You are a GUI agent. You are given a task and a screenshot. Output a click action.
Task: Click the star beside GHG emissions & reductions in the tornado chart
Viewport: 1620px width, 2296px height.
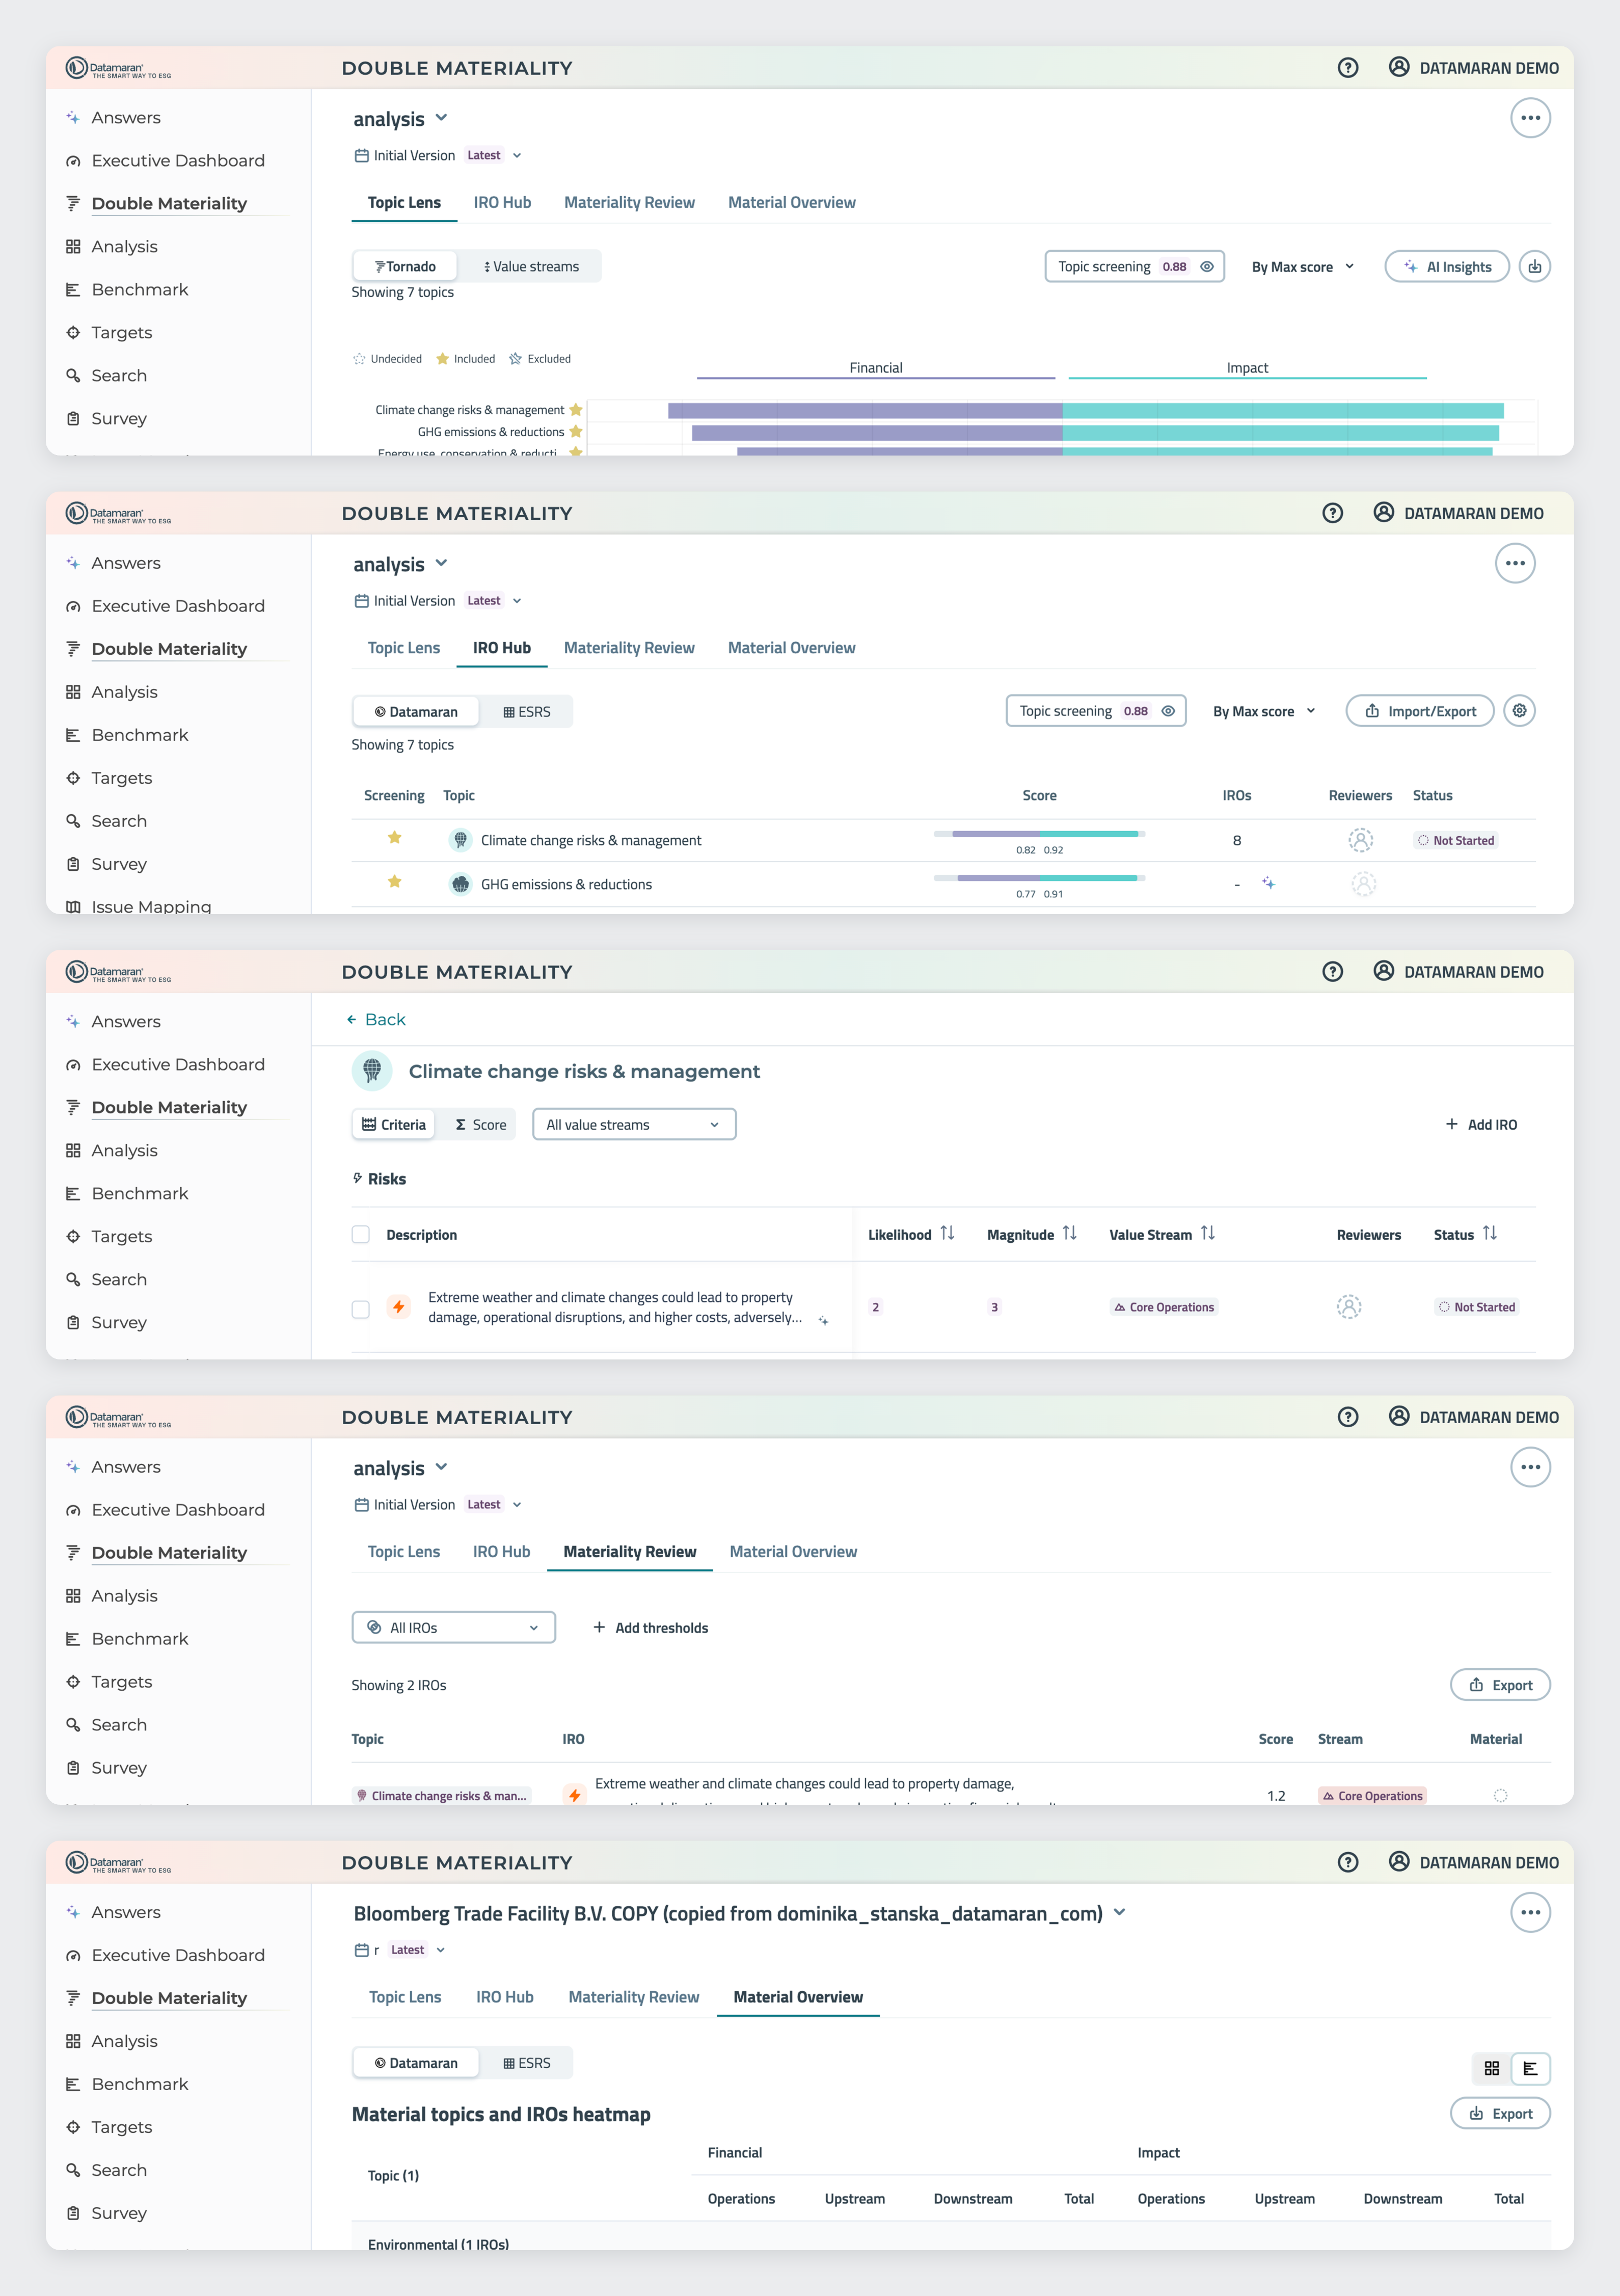pos(576,432)
